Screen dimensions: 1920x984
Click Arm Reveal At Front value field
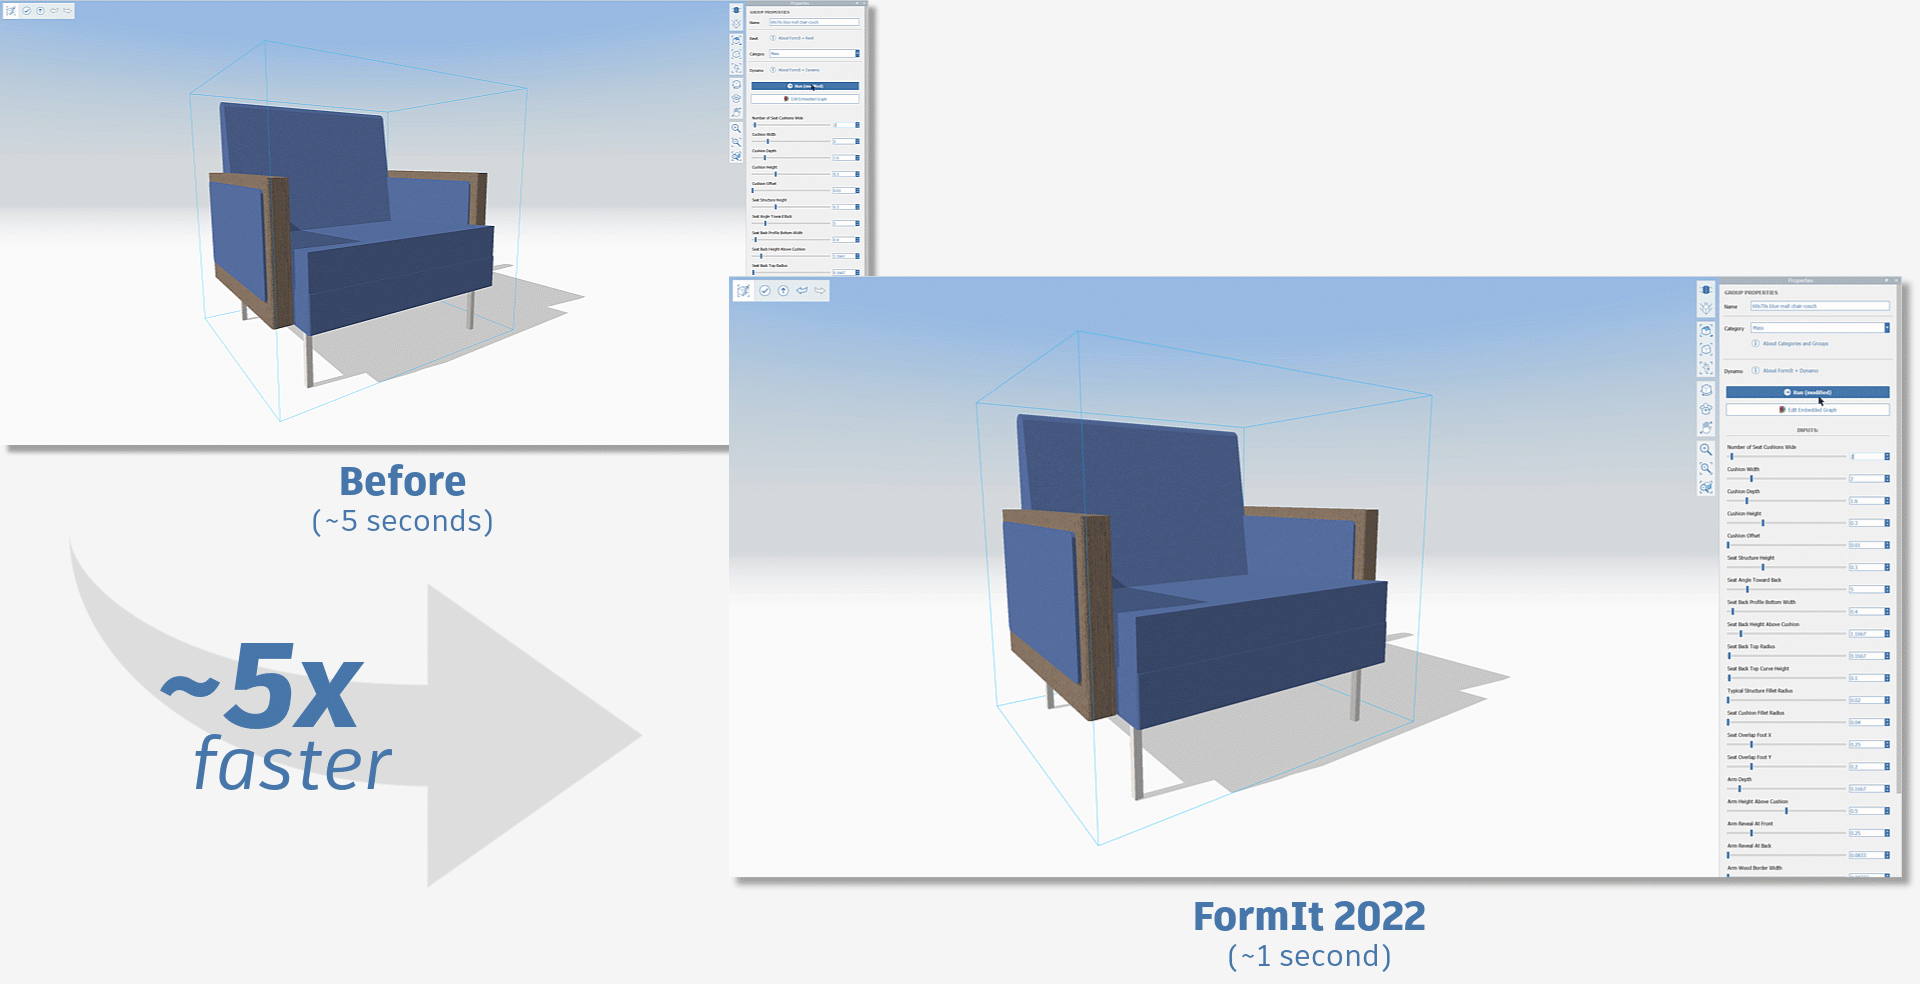click(1866, 833)
